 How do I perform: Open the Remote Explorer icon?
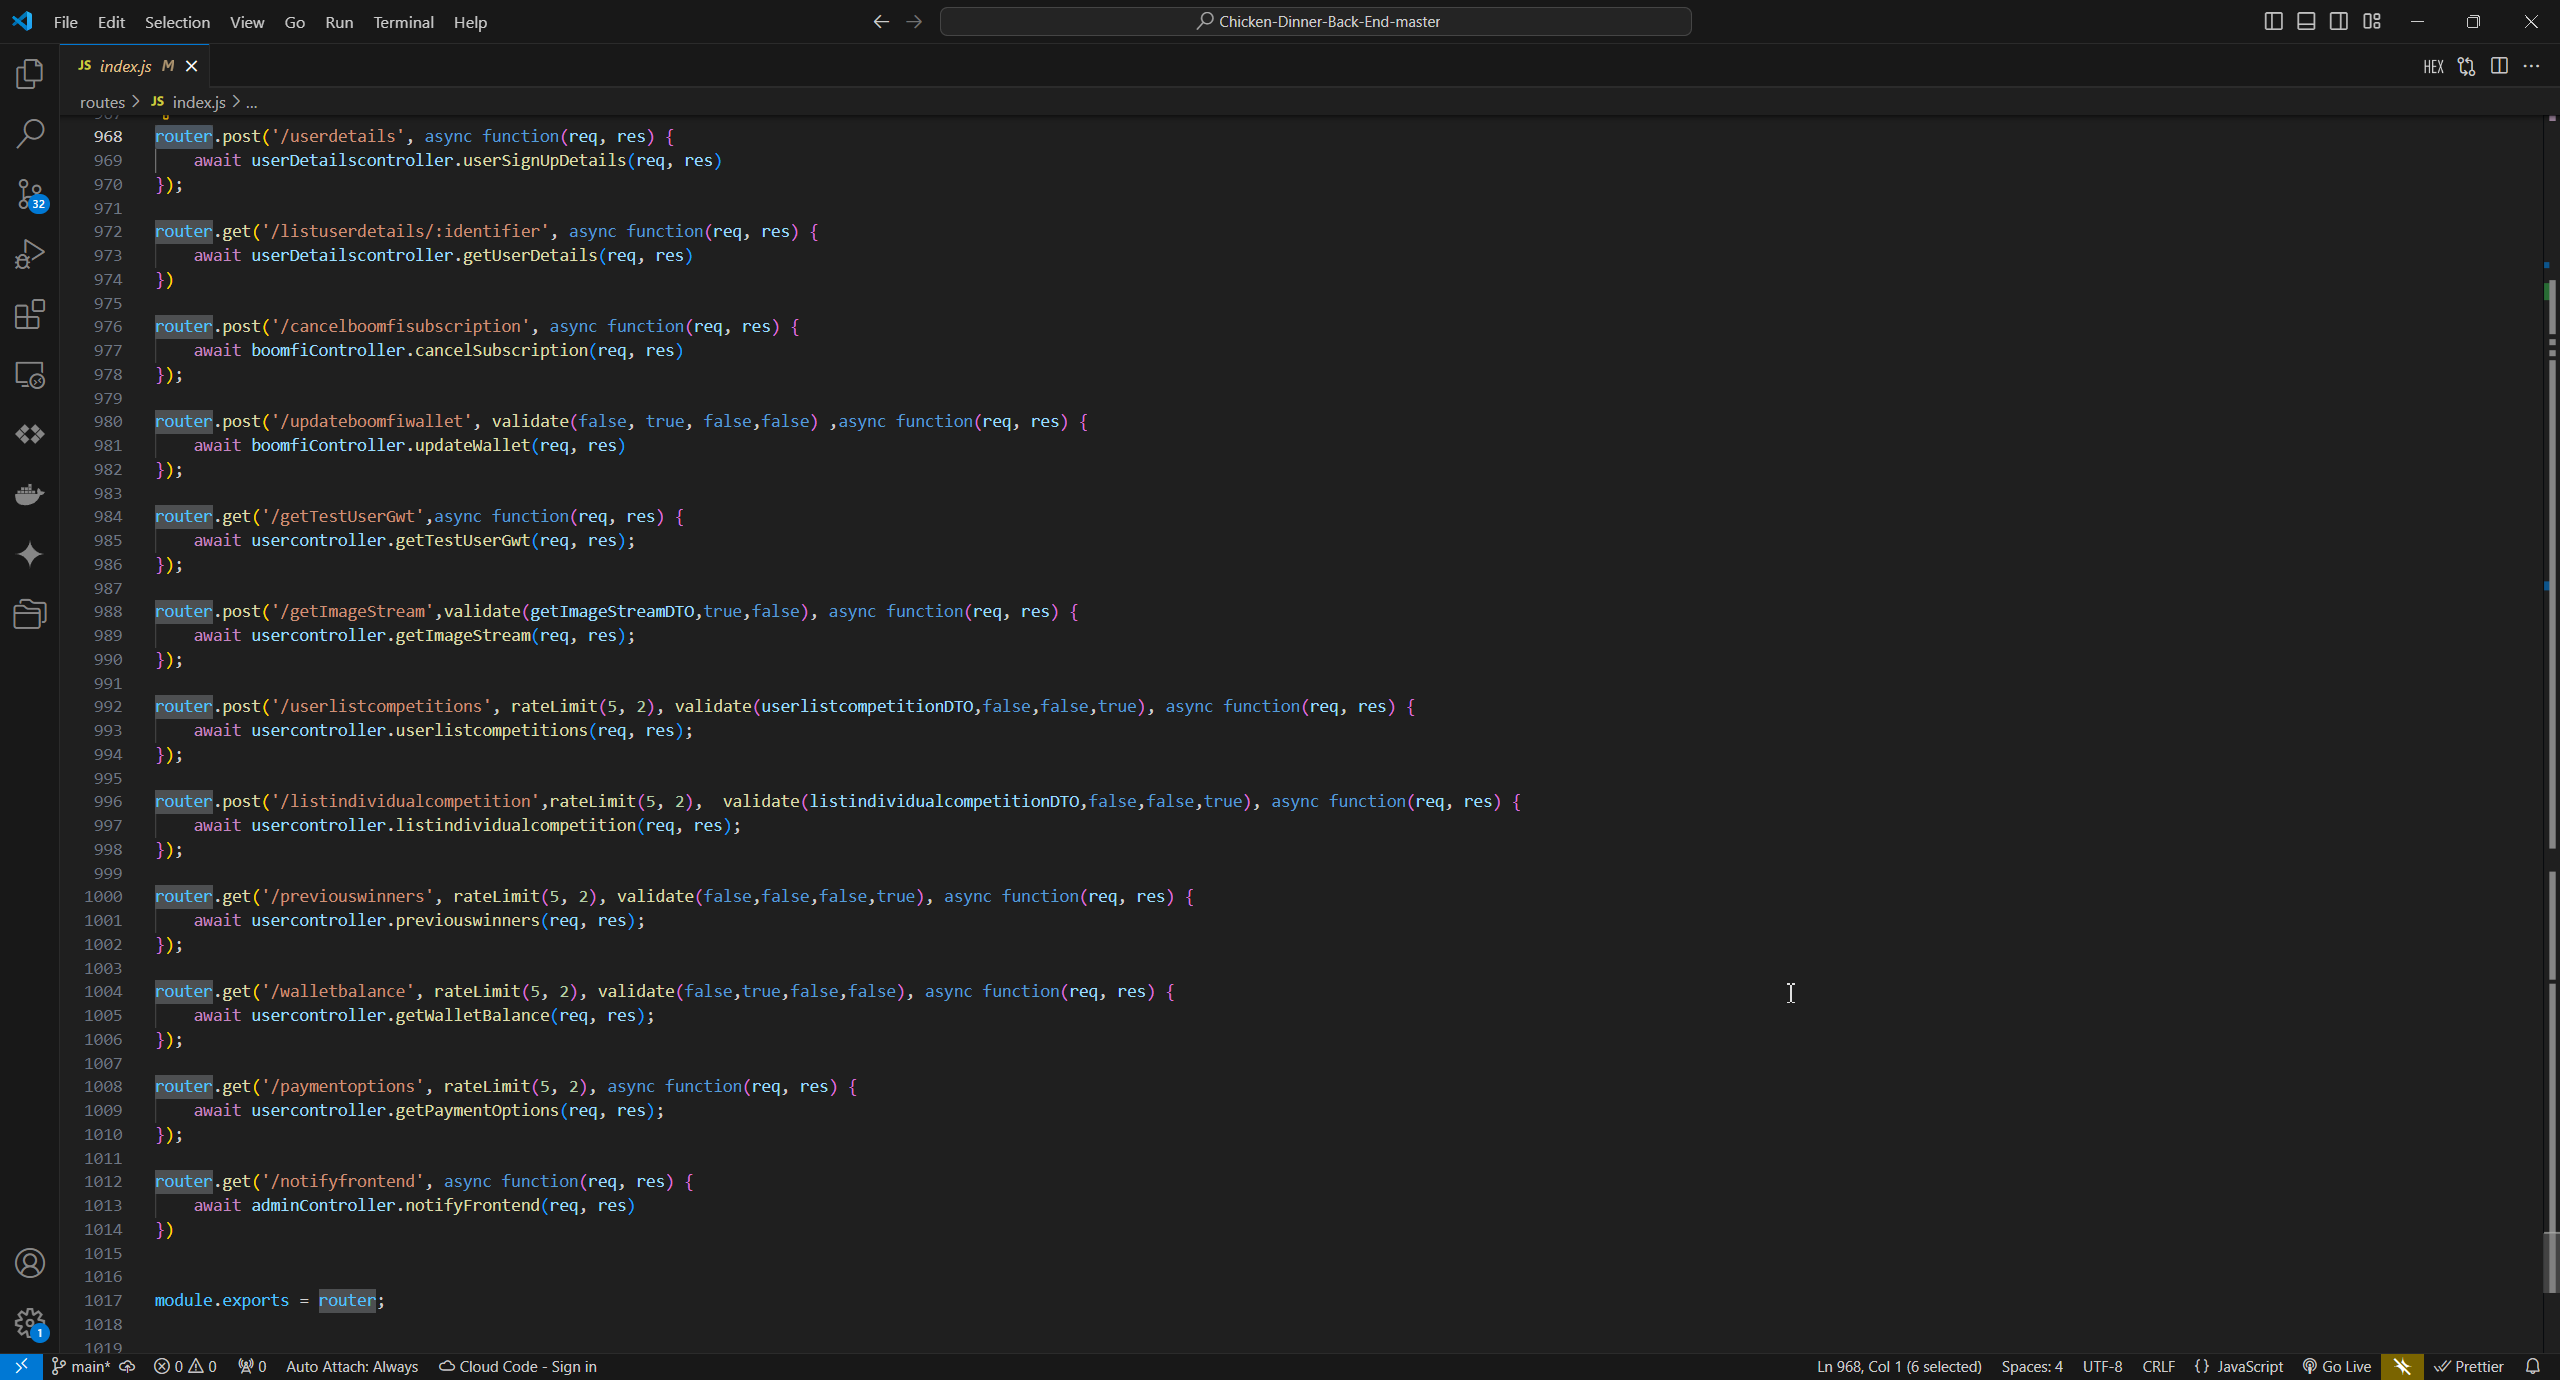tap(30, 375)
